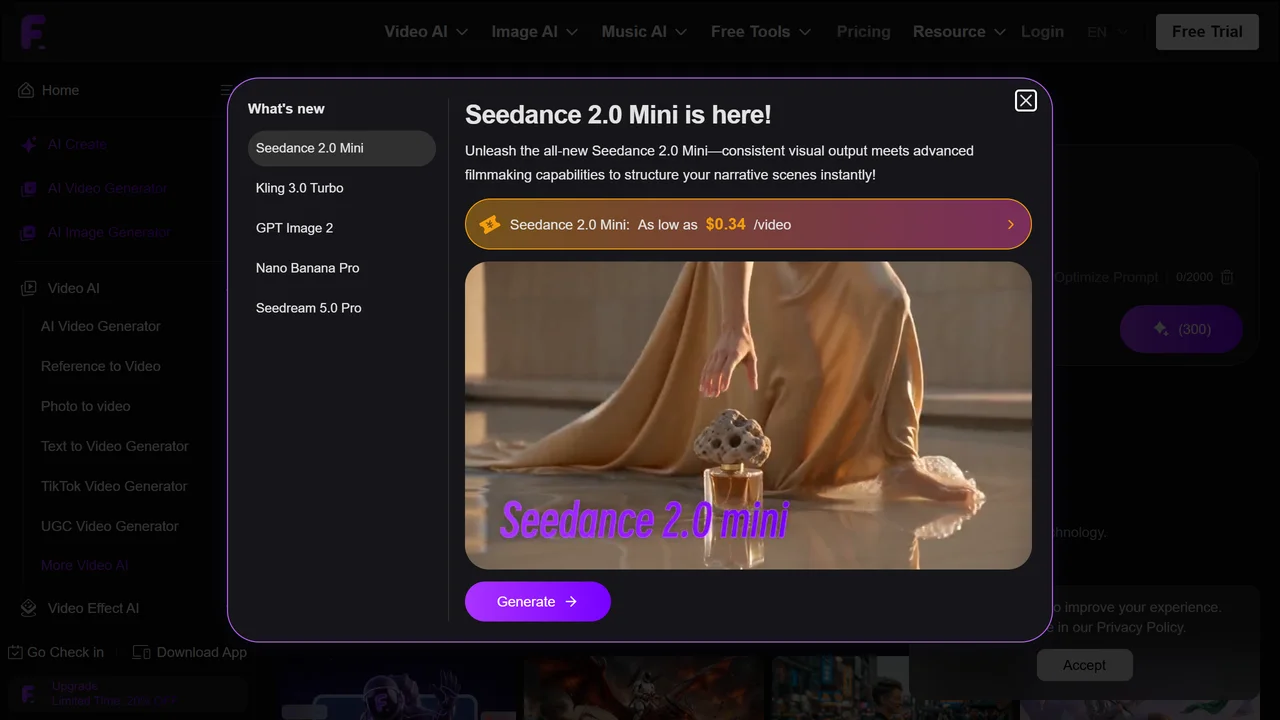This screenshot has height=720, width=1280.
Task: Open the Image AI dropdown menu
Action: click(535, 32)
